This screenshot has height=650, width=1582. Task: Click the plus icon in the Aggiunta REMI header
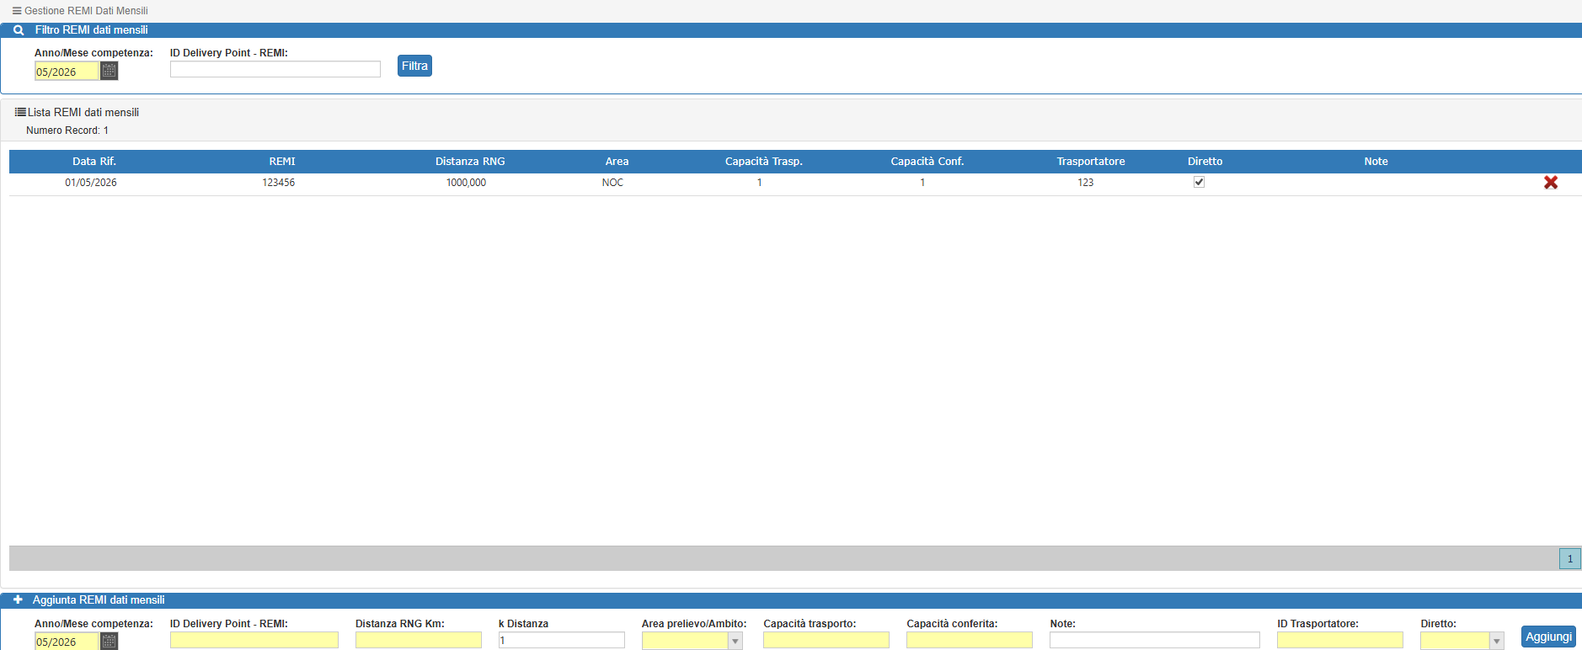click(x=18, y=600)
